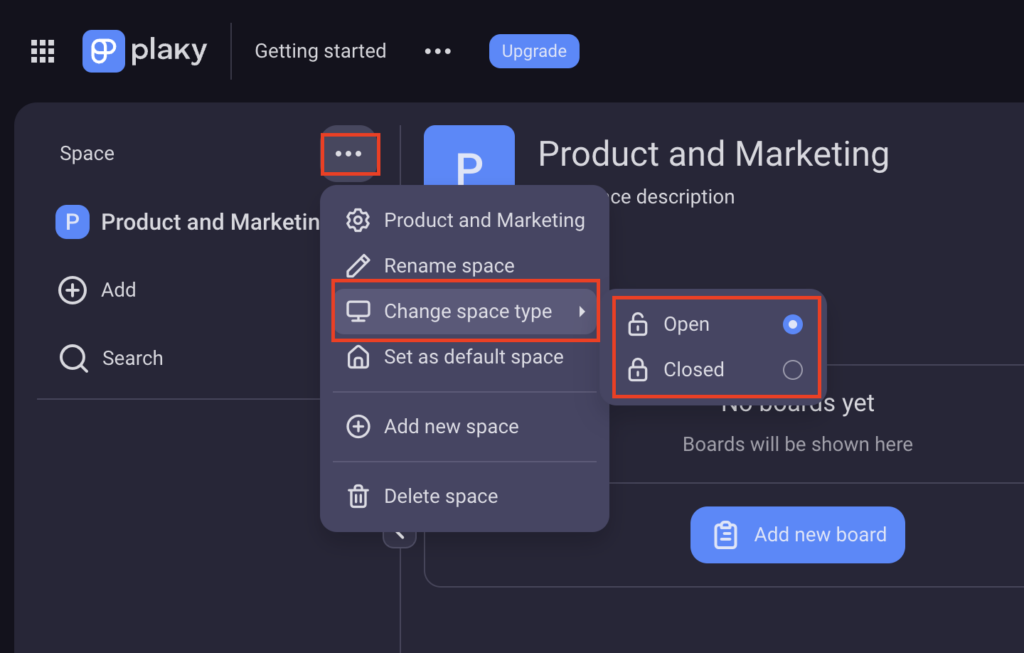The image size is (1024, 653).
Task: Open the space options ellipsis menu
Action: [x=350, y=153]
